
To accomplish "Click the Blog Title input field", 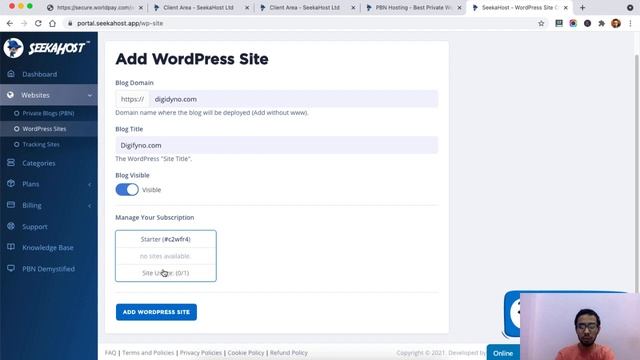I will pos(277,145).
